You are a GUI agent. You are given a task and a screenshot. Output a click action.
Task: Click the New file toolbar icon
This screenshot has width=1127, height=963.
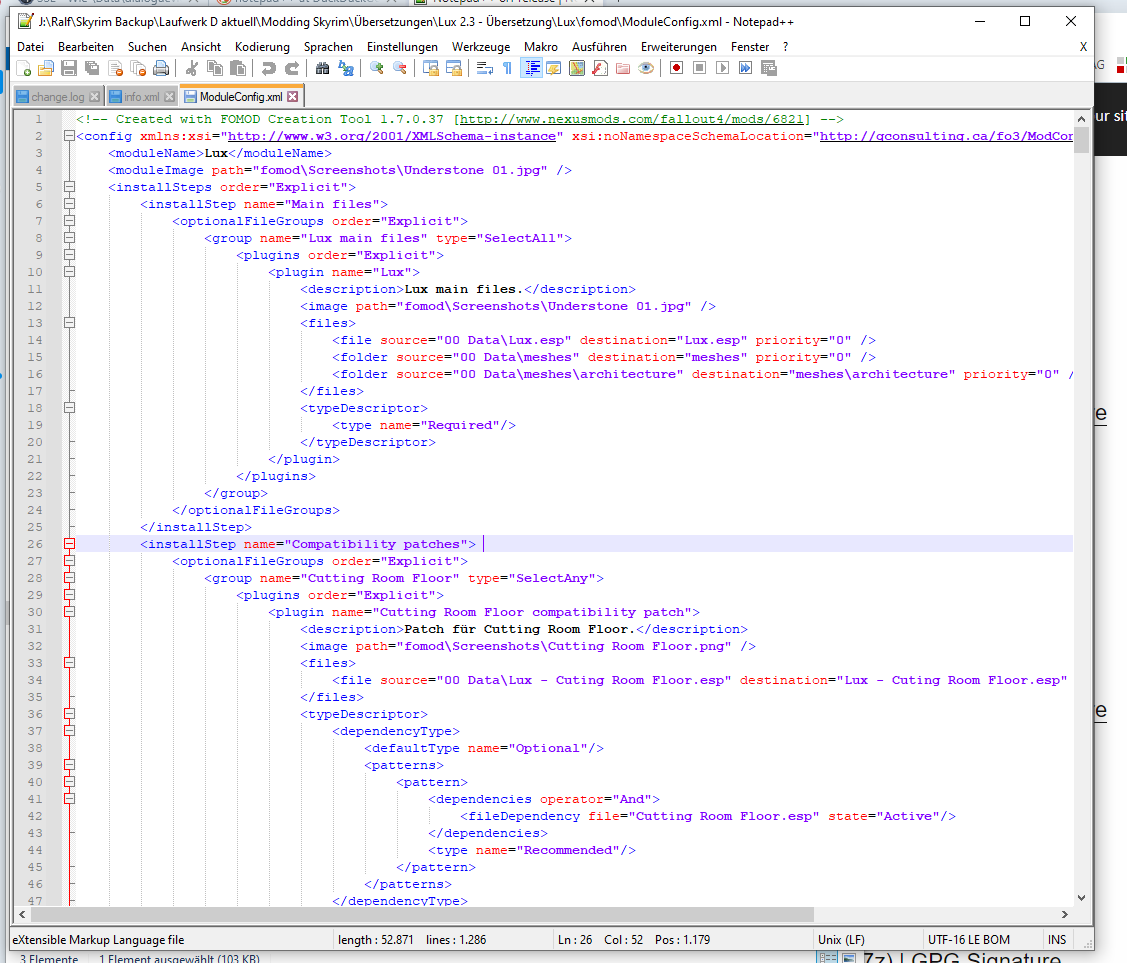point(24,68)
